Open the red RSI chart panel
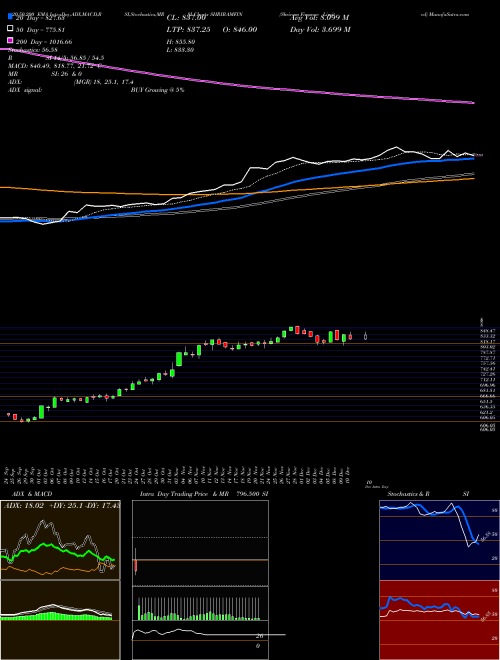Image resolution: width=500 pixels, height=660 pixels. tap(439, 620)
